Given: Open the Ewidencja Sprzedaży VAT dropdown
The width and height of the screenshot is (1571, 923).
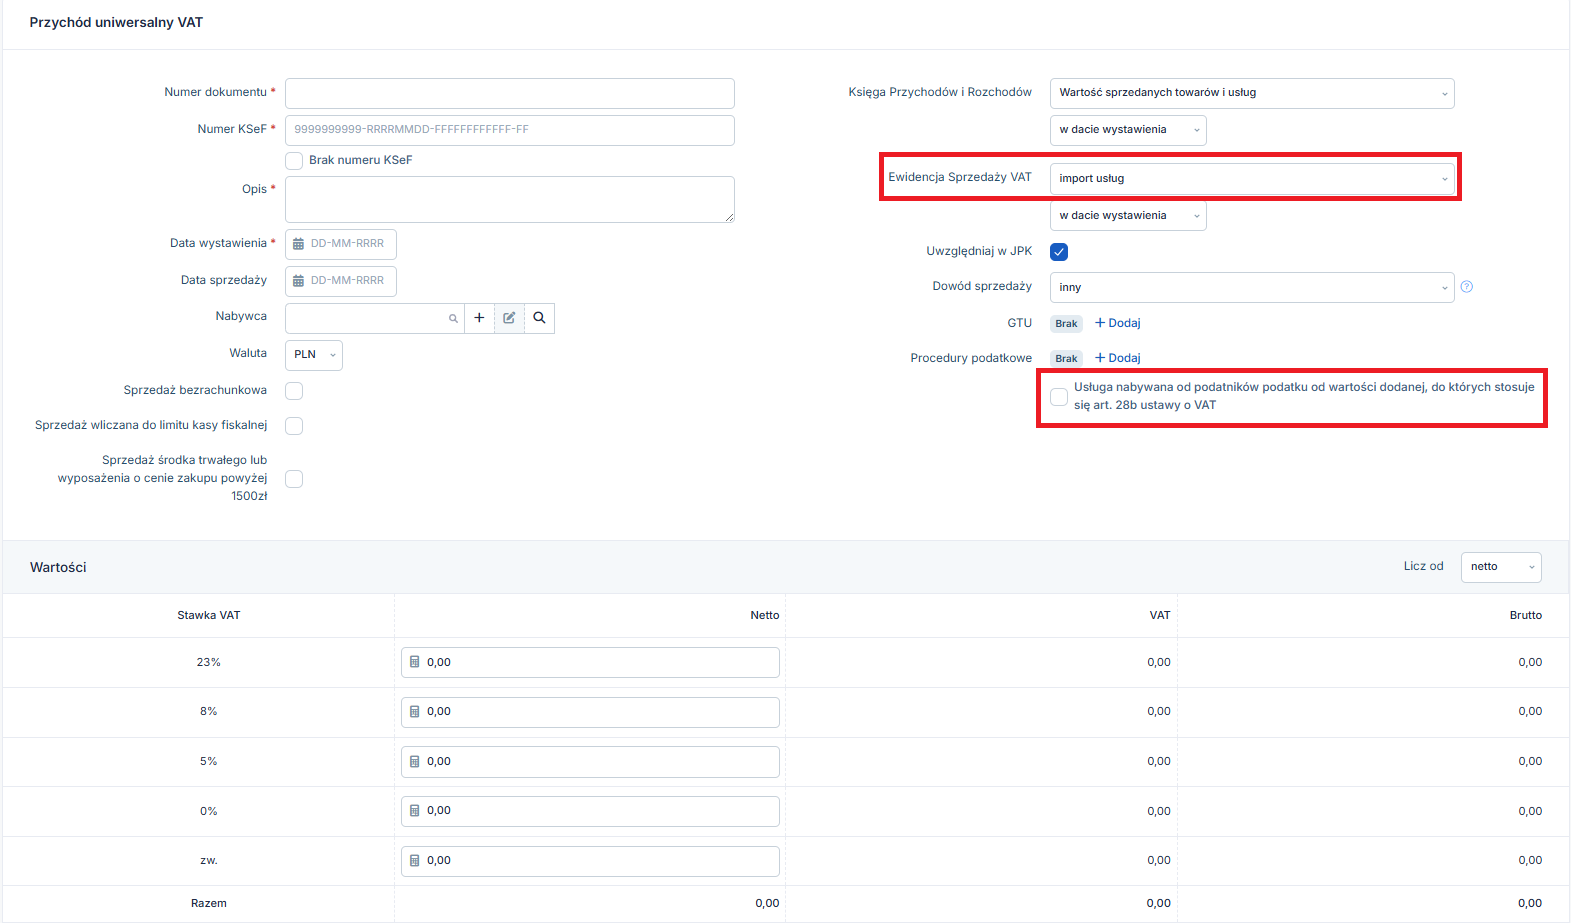Looking at the screenshot, I should (x=1252, y=179).
